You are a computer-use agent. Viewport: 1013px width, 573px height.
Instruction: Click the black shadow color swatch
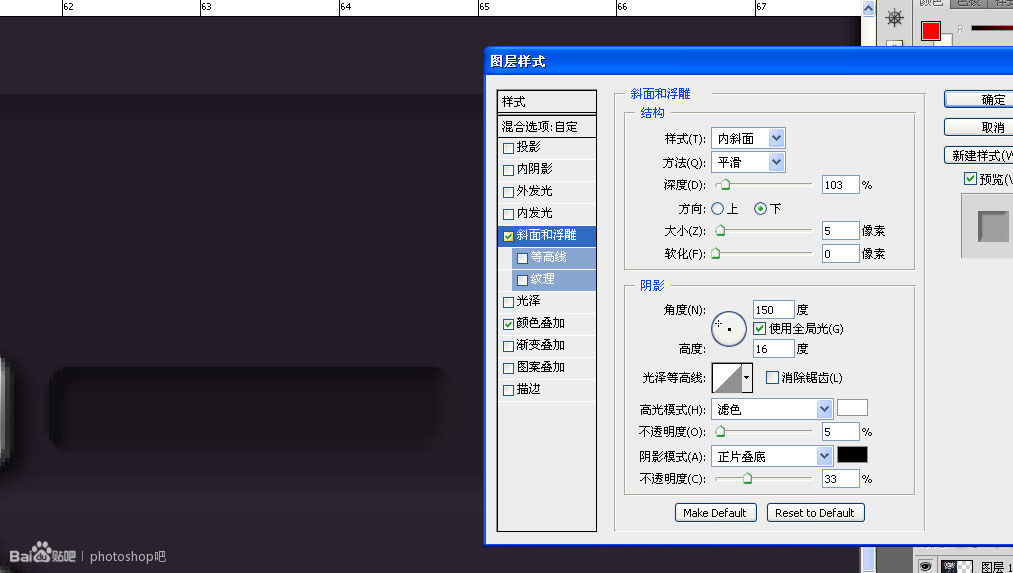[852, 455]
